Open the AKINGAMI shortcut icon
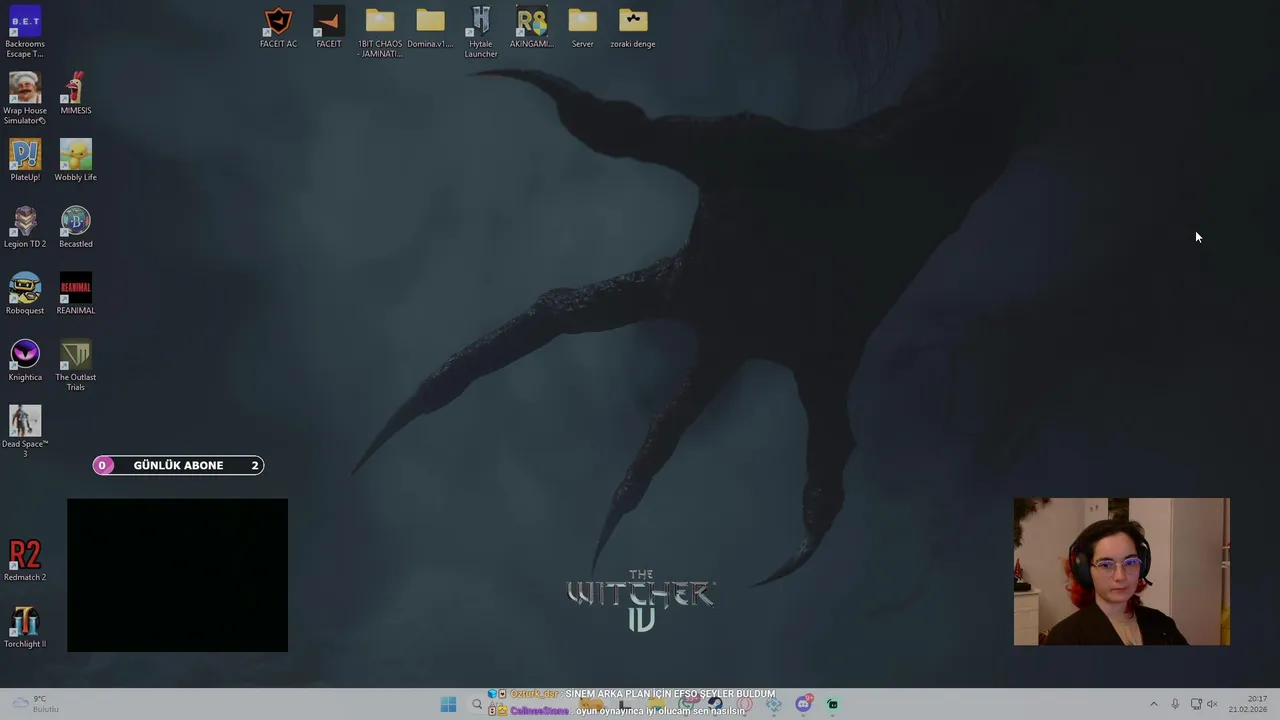This screenshot has height=720, width=1280. tap(531, 27)
